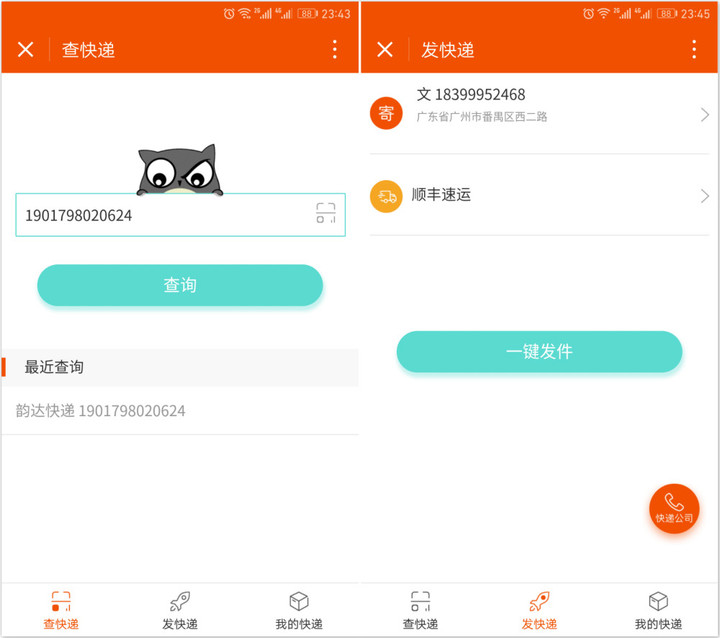This screenshot has height=638, width=720.
Task: Open sender entry 文 18399952468
Action: (471, 95)
